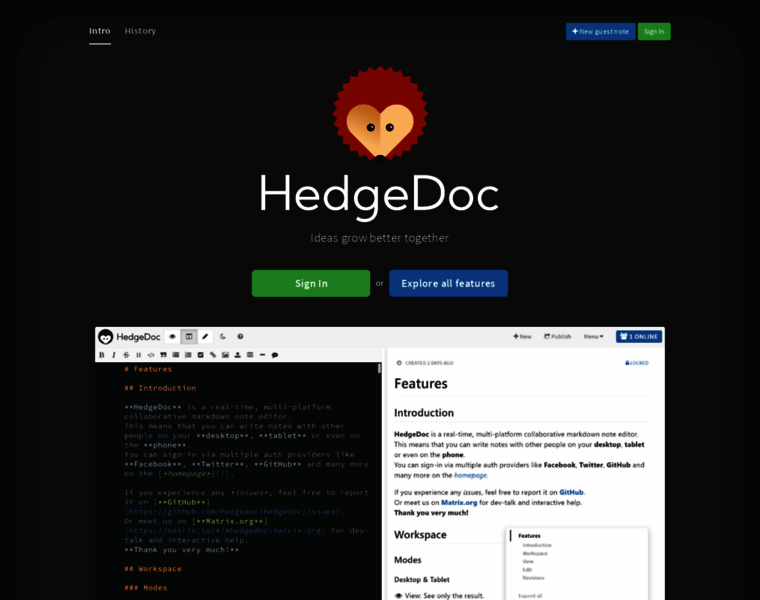Screen dimensions: 760x600
Task: Click the insert link chain icon
Action: 213,355
